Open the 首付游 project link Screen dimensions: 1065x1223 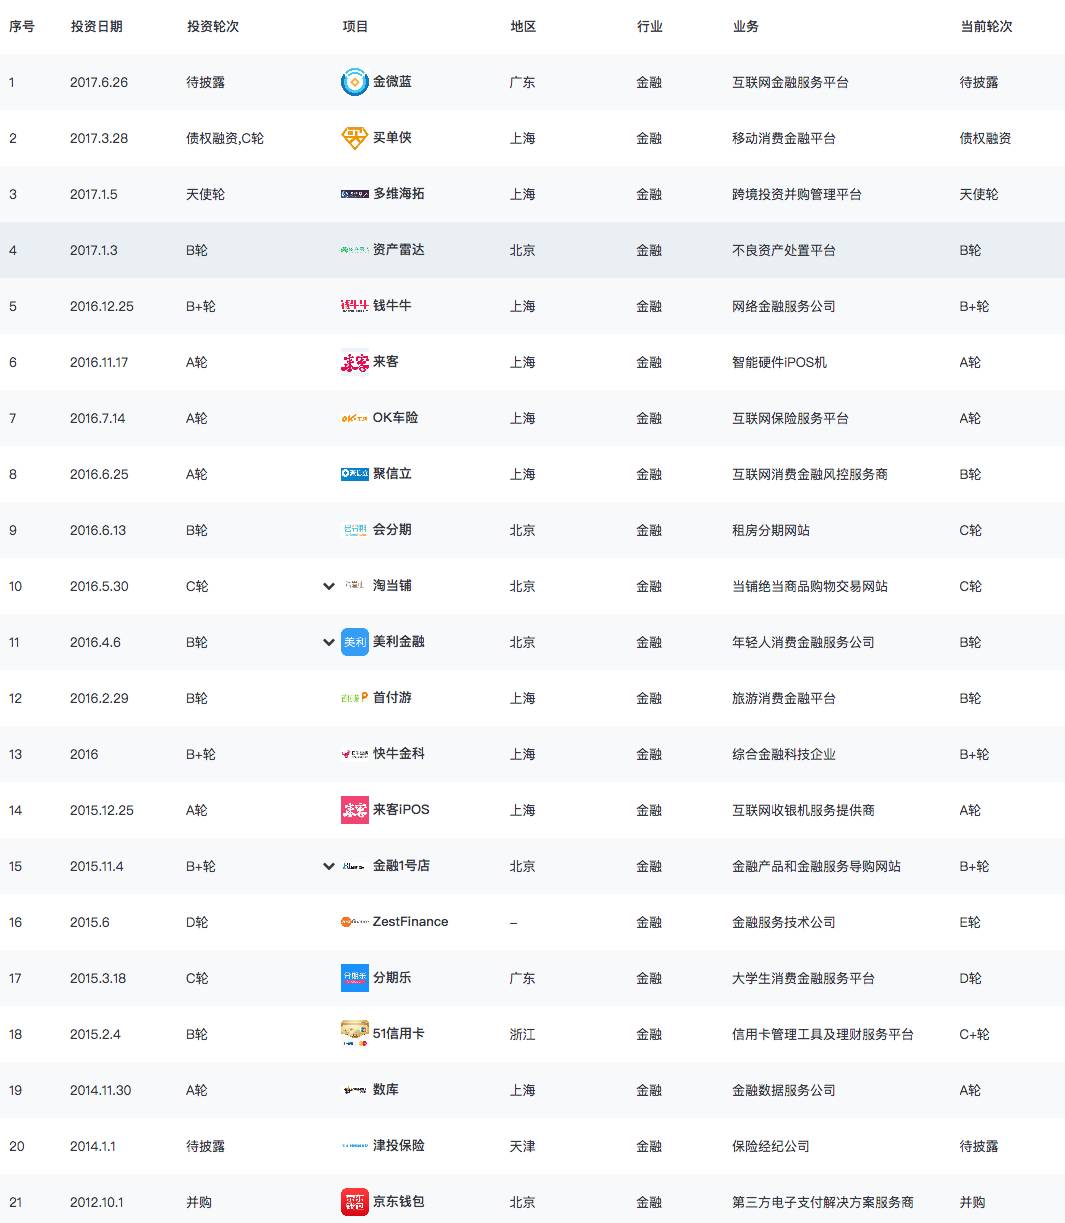(392, 698)
